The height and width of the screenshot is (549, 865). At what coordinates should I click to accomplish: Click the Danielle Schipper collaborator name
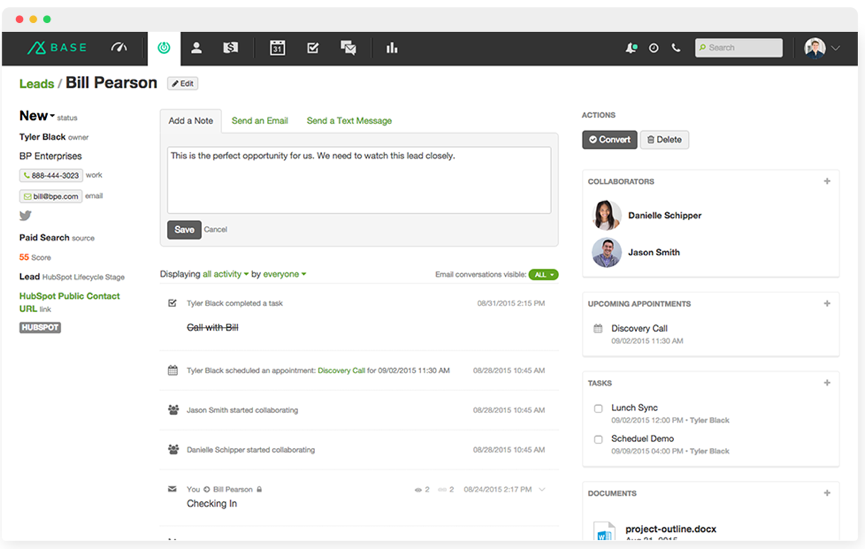(x=665, y=216)
